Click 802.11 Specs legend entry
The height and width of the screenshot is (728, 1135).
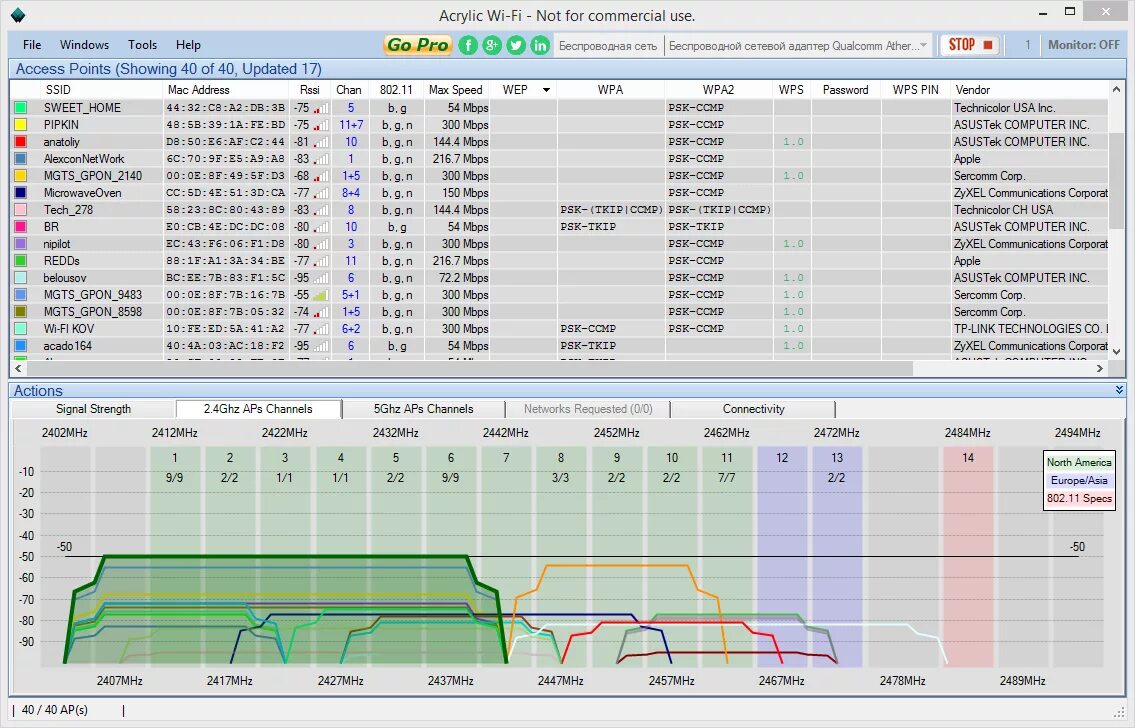pos(1079,498)
